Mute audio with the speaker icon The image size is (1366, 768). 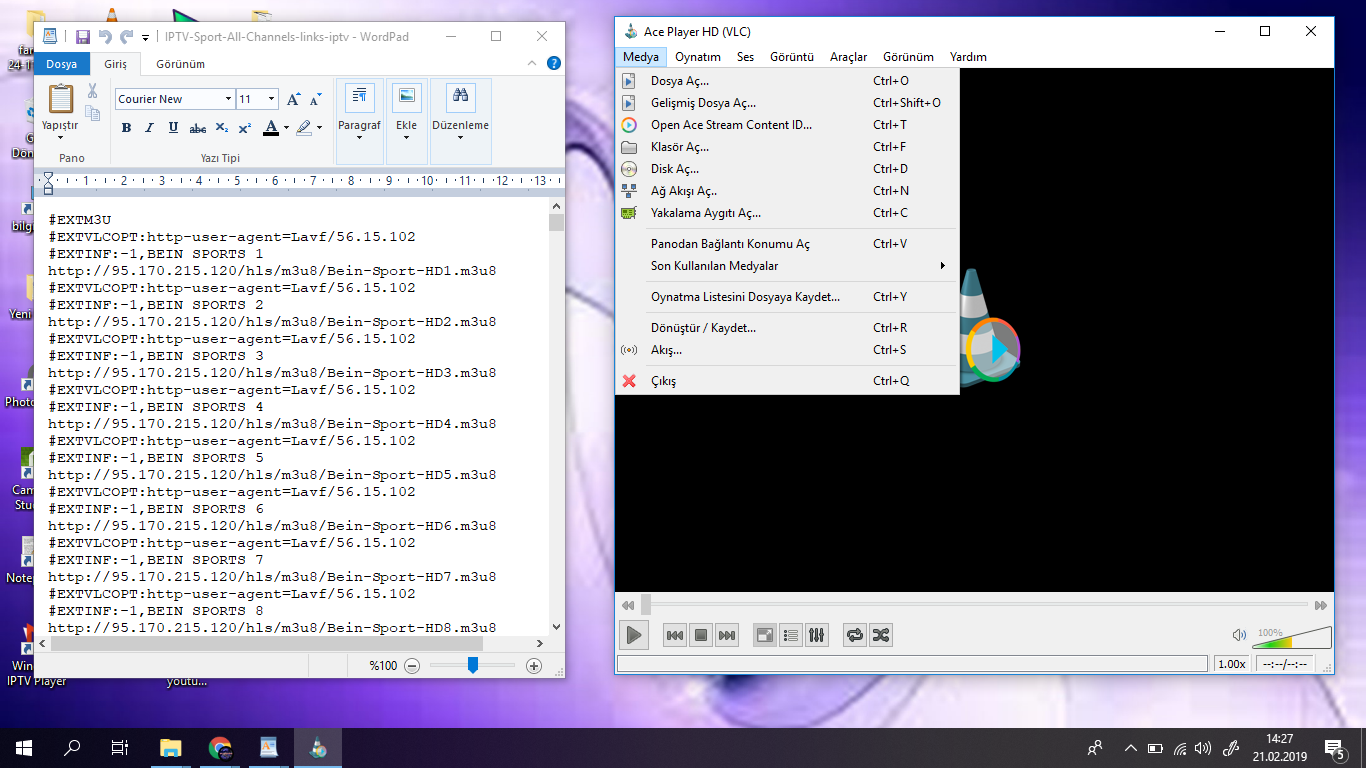point(1239,635)
